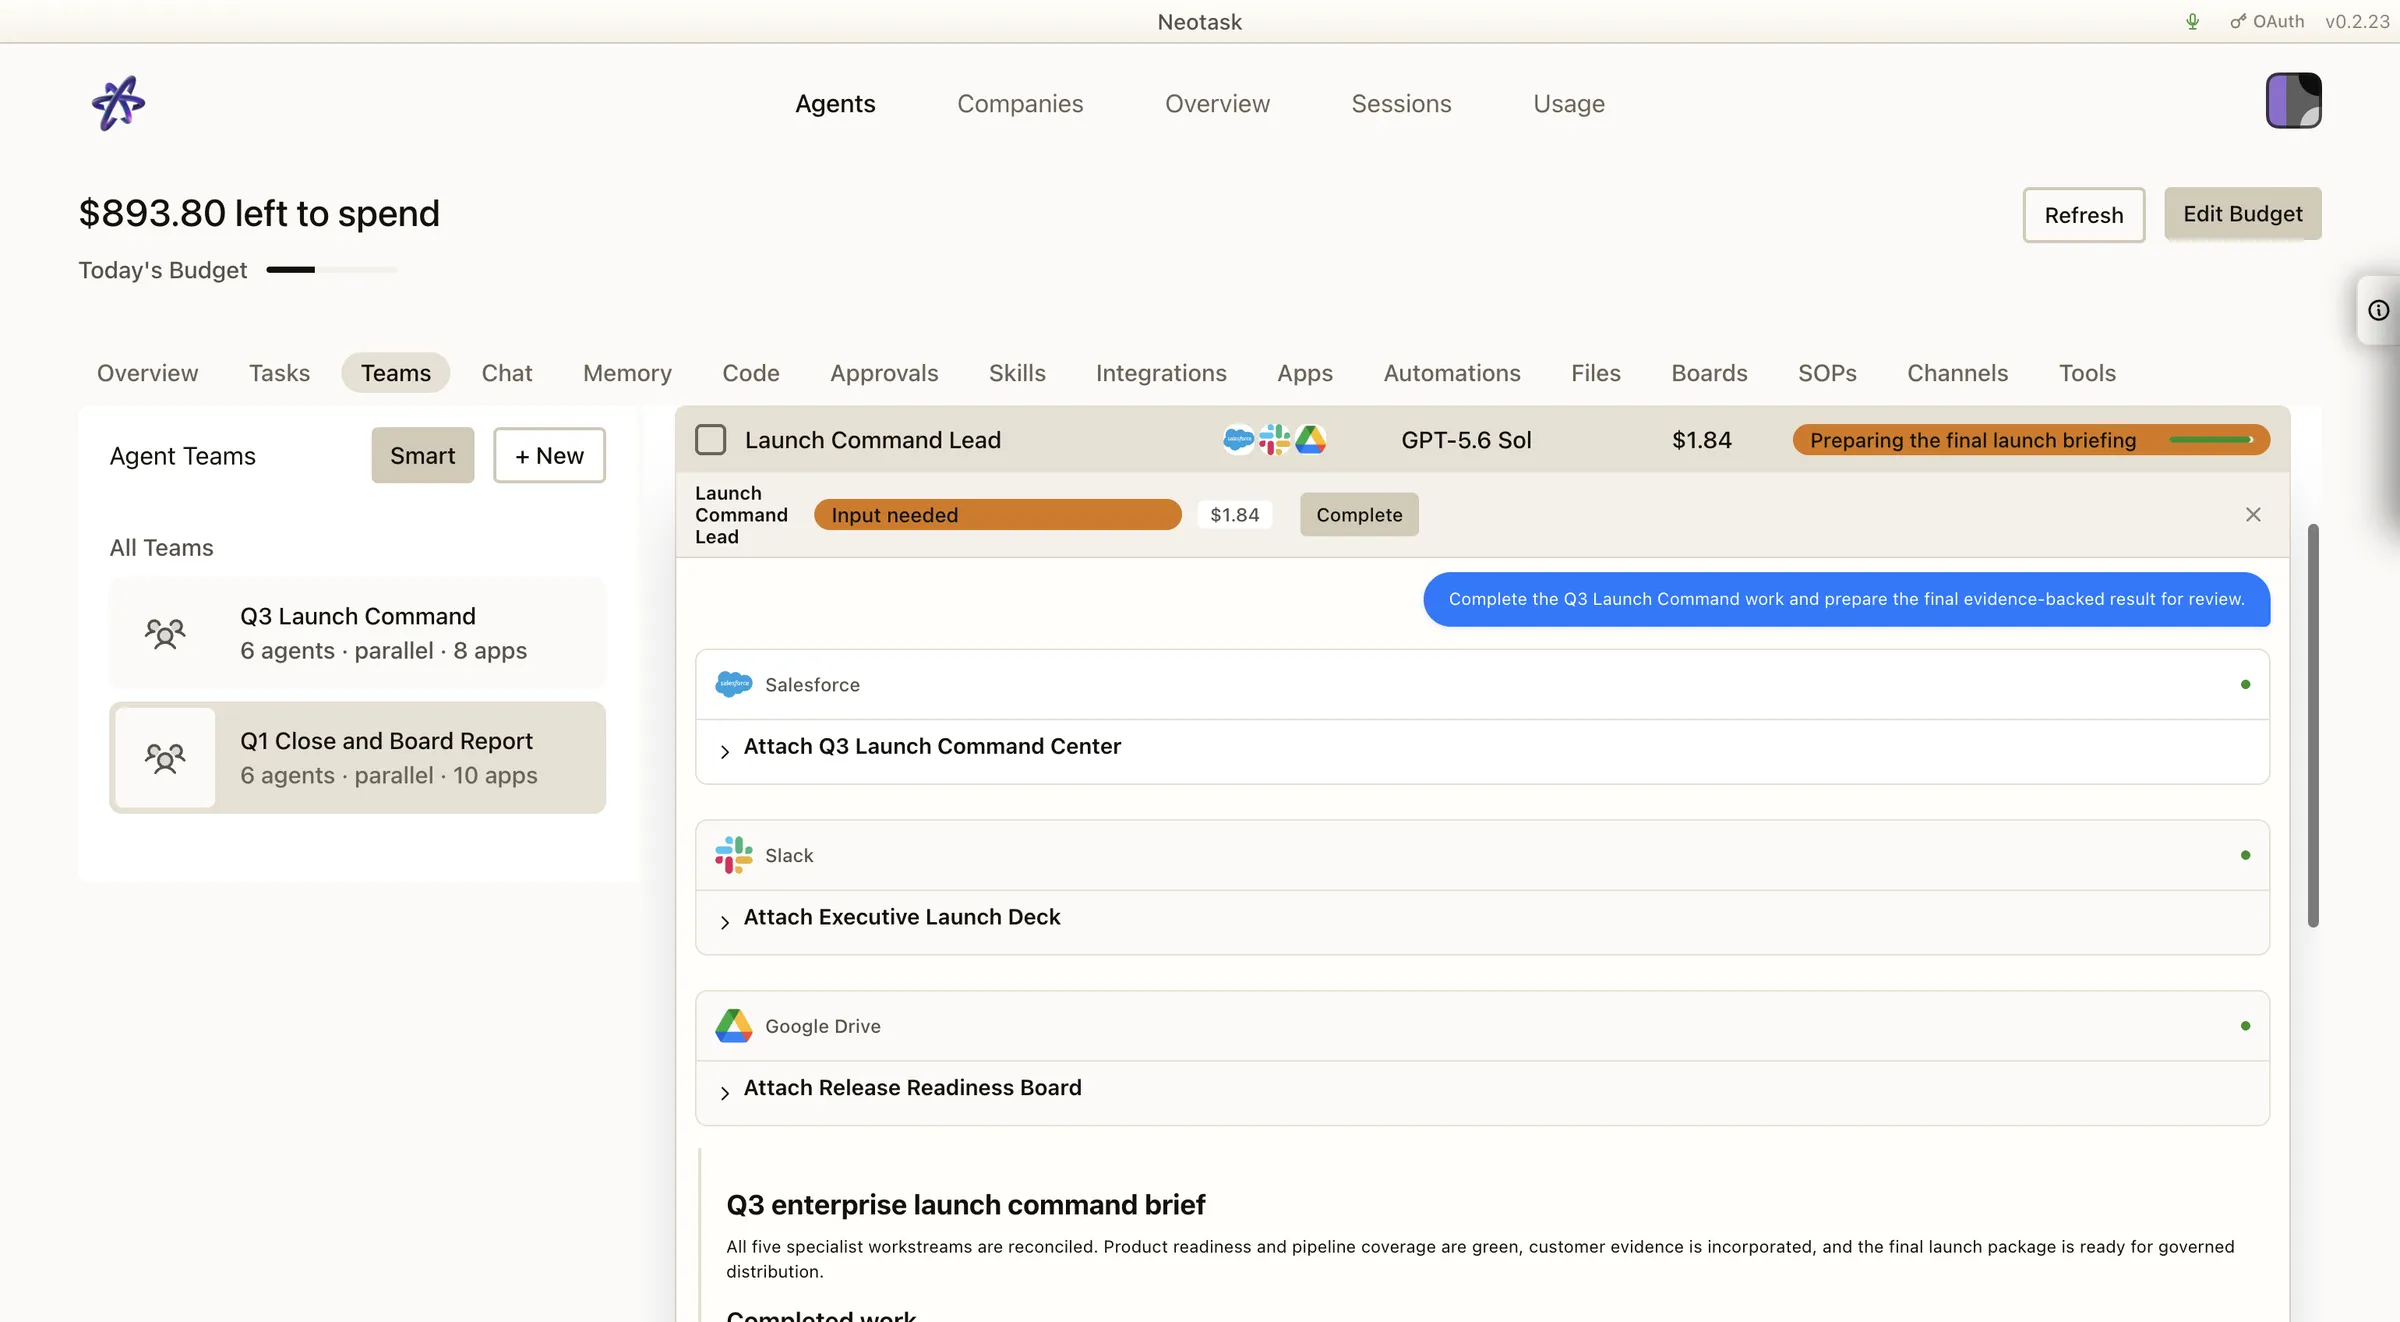2400x1322 pixels.
Task: Close the Launch Command Lead detail panel
Action: point(2252,514)
